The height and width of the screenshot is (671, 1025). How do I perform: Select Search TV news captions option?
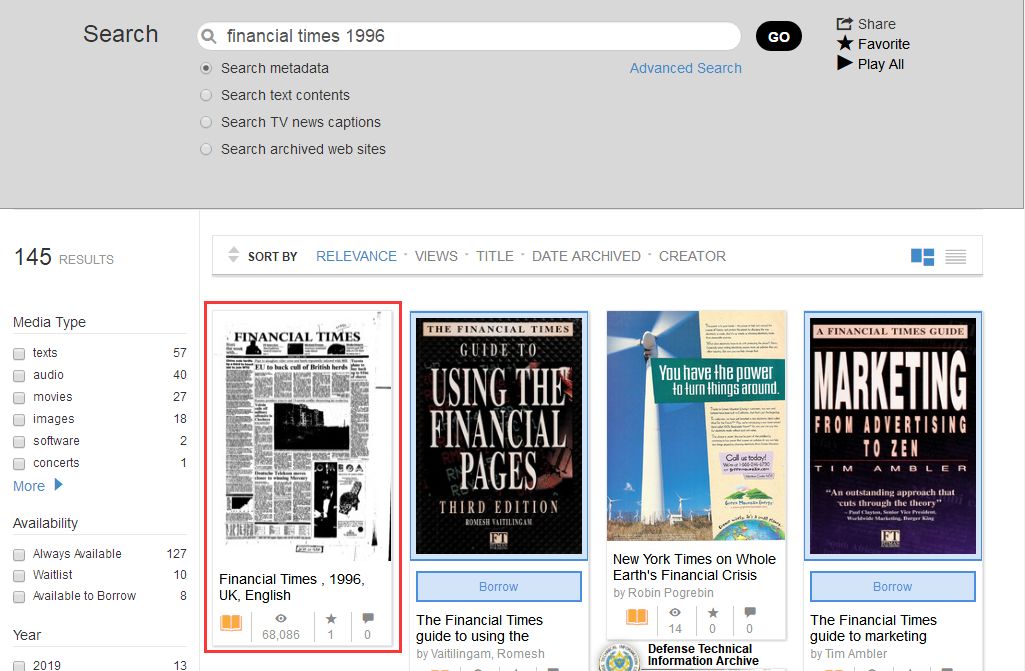[206, 122]
